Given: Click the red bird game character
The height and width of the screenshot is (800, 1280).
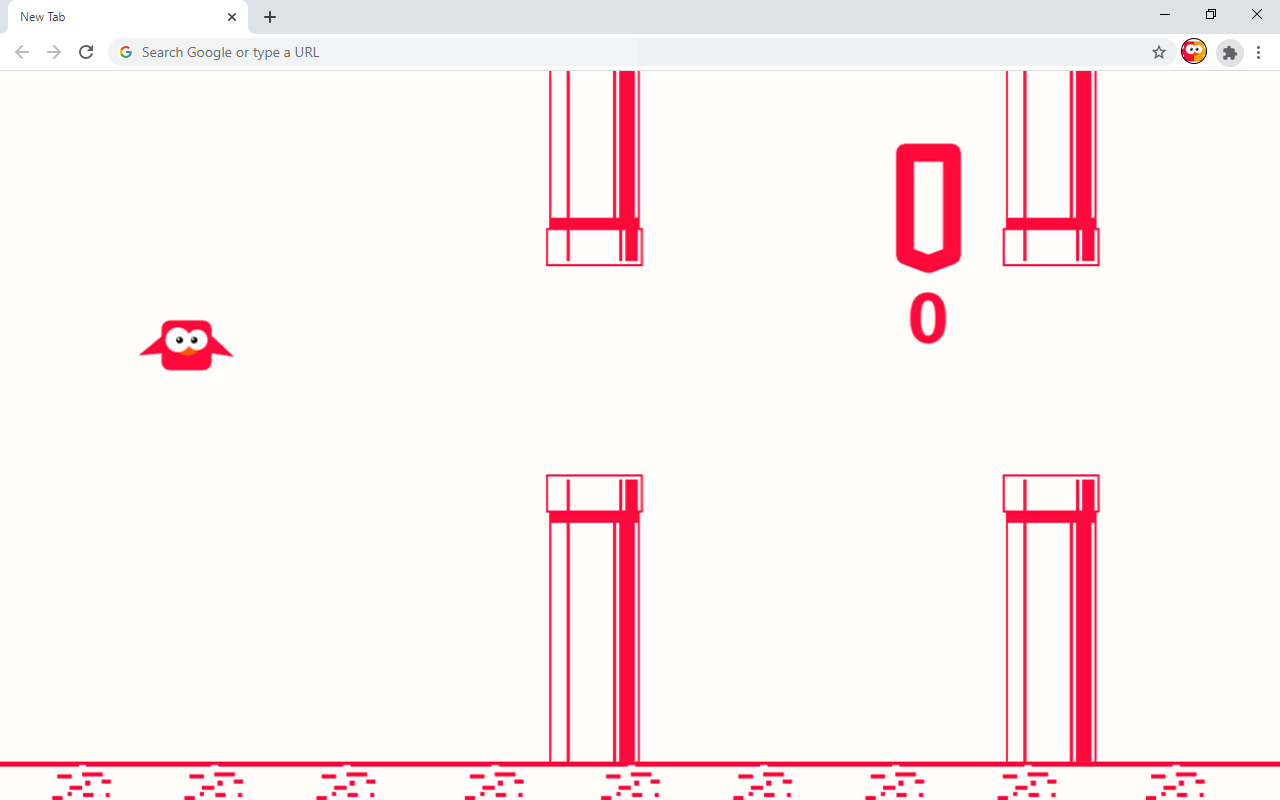Looking at the screenshot, I should [x=186, y=345].
